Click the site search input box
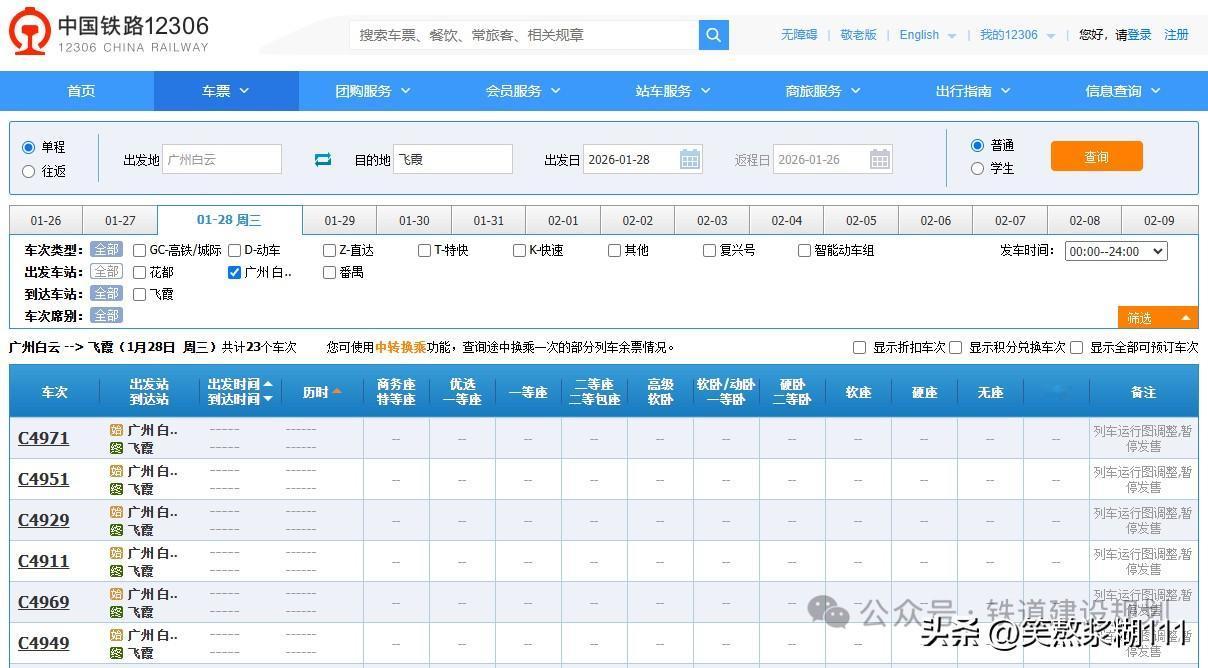 point(524,35)
